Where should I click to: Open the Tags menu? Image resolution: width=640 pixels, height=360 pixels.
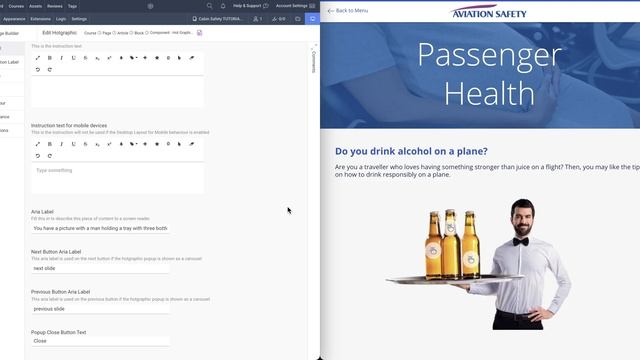(x=72, y=6)
